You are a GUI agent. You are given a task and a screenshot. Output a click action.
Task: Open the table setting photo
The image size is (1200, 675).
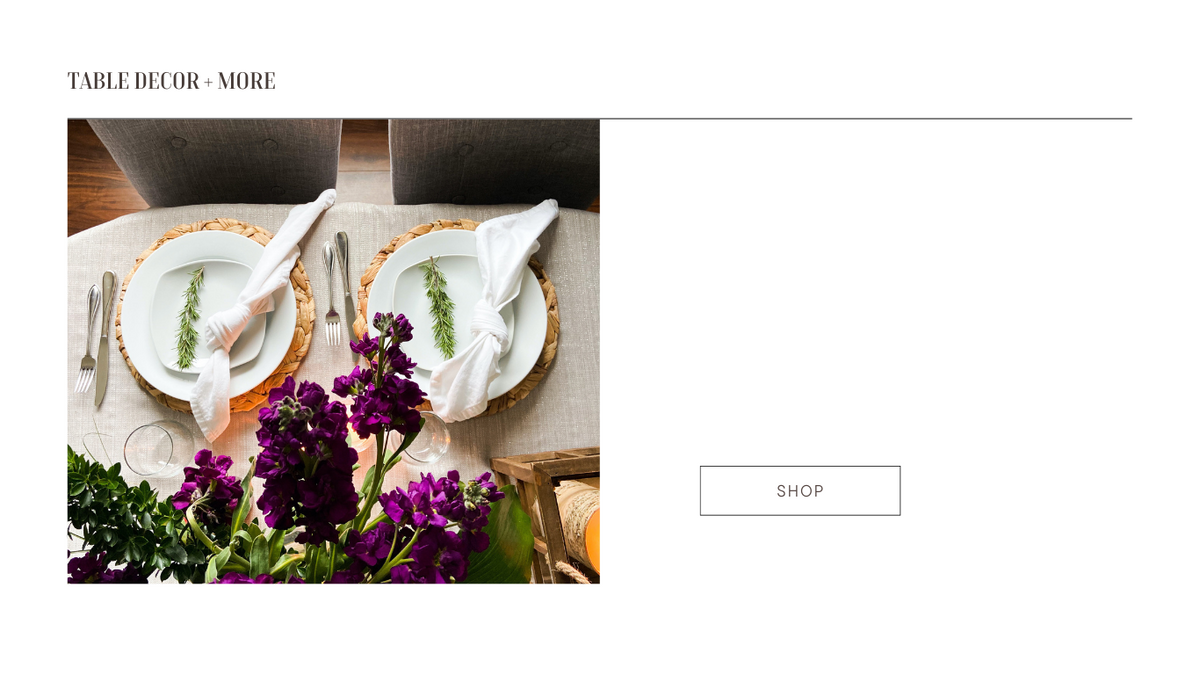(333, 351)
